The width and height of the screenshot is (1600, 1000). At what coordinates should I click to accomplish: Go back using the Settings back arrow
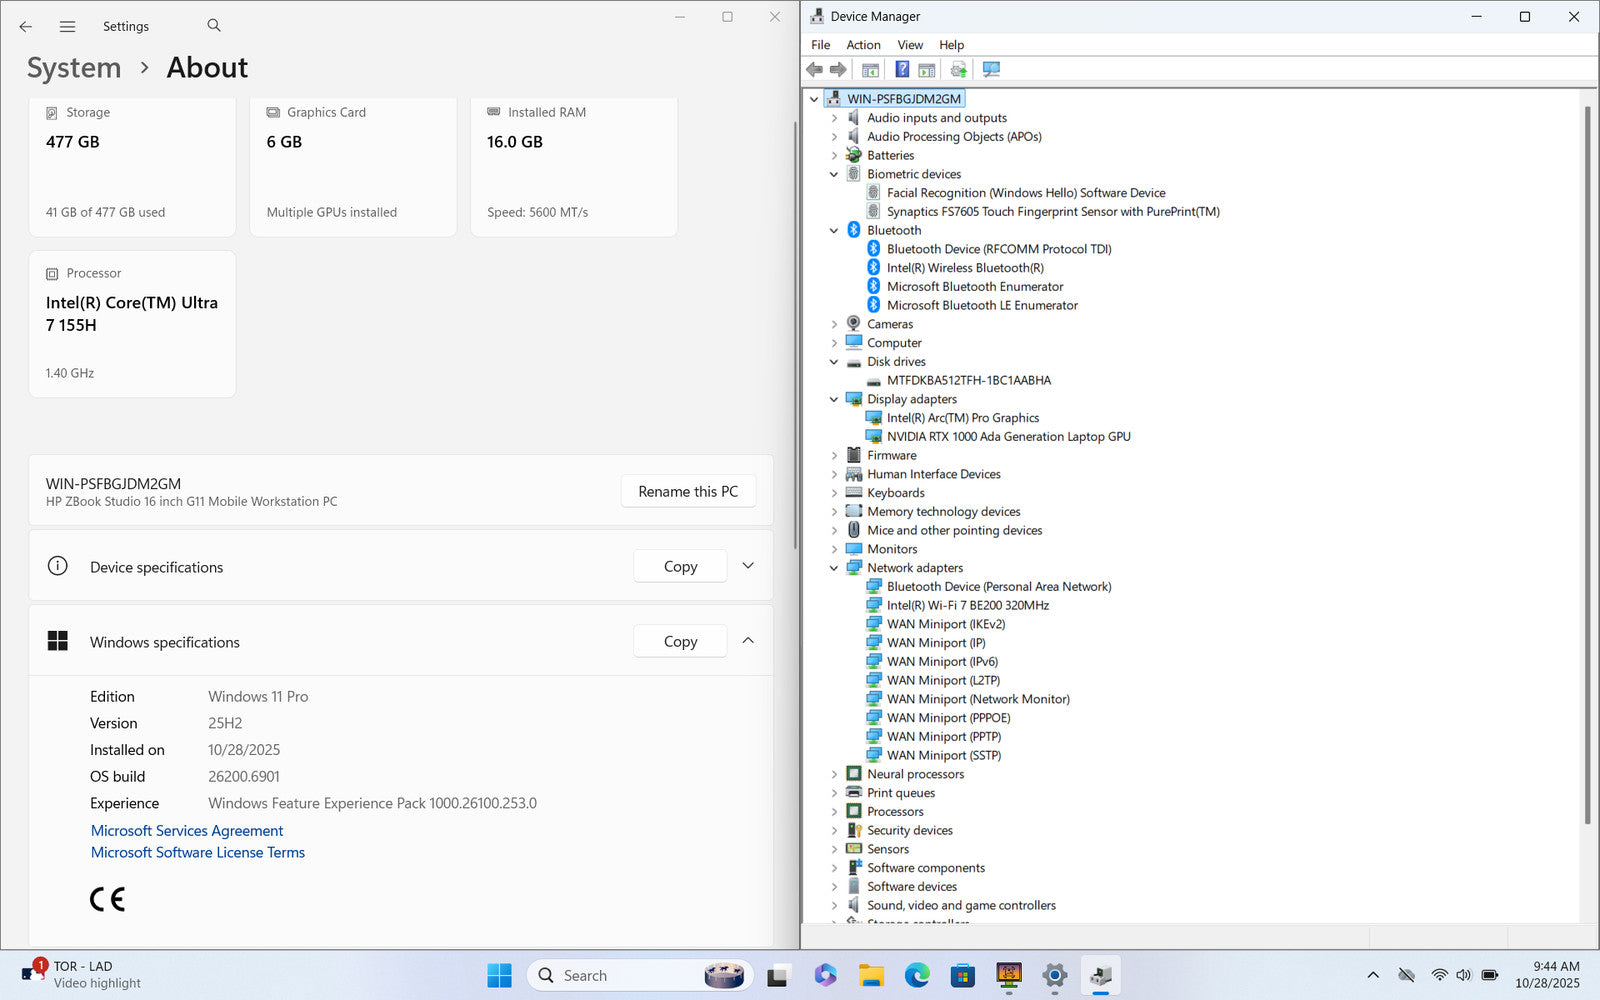pyautogui.click(x=26, y=27)
